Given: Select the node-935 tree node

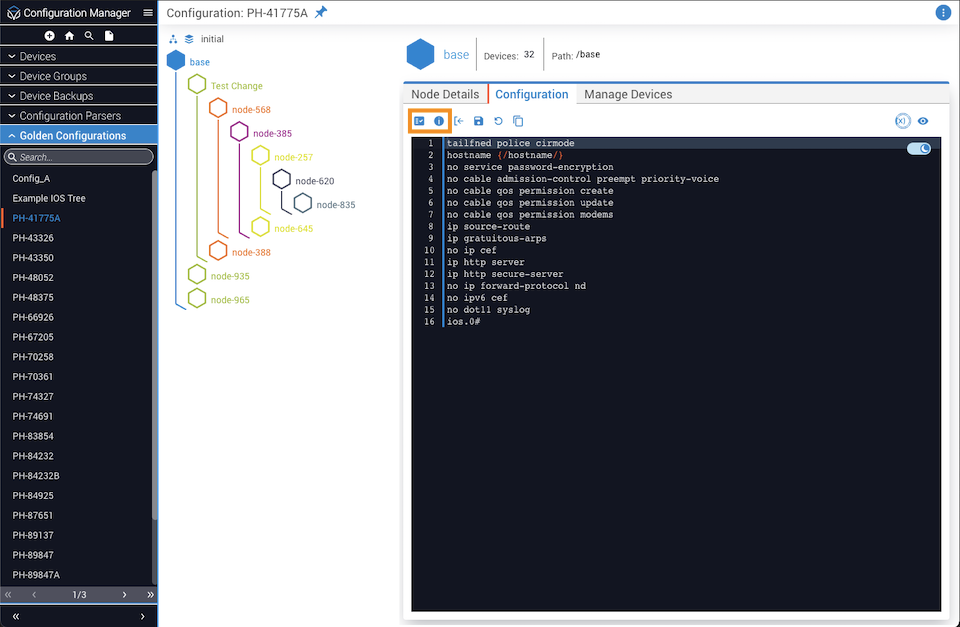Looking at the screenshot, I should point(197,275).
